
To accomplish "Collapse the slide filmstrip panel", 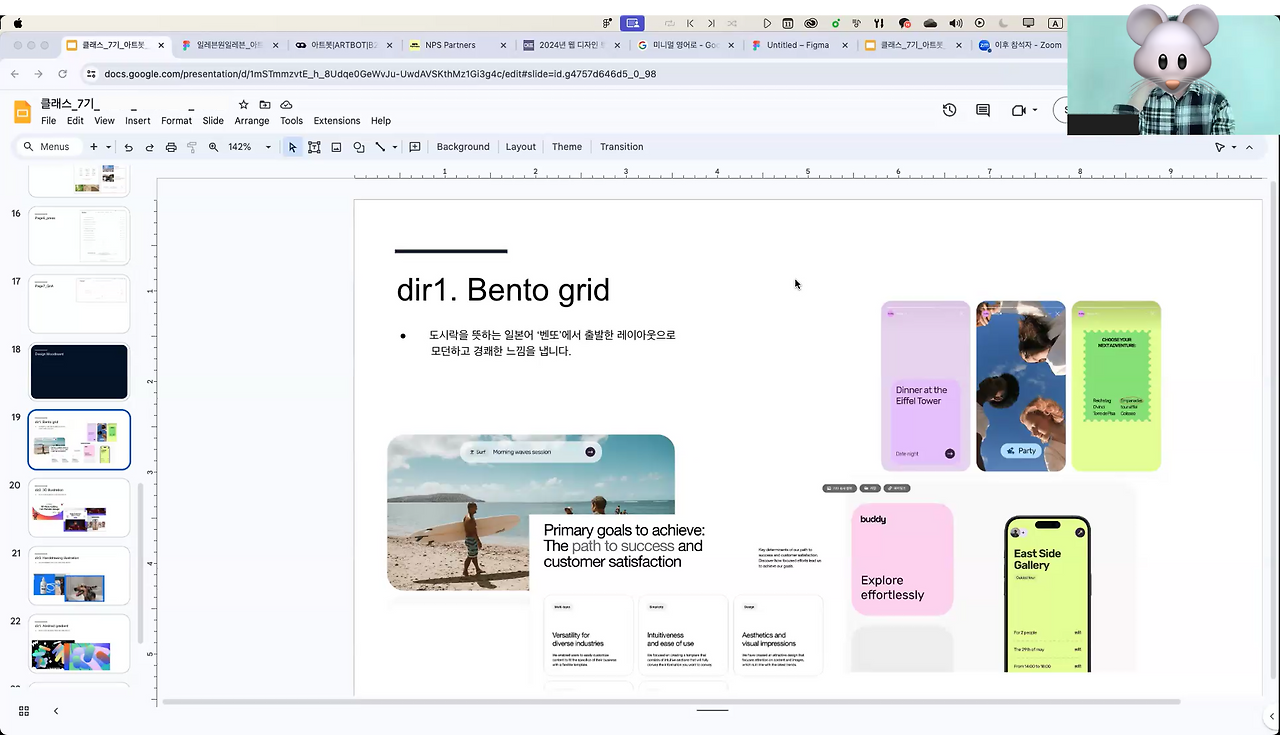I will coord(56,711).
